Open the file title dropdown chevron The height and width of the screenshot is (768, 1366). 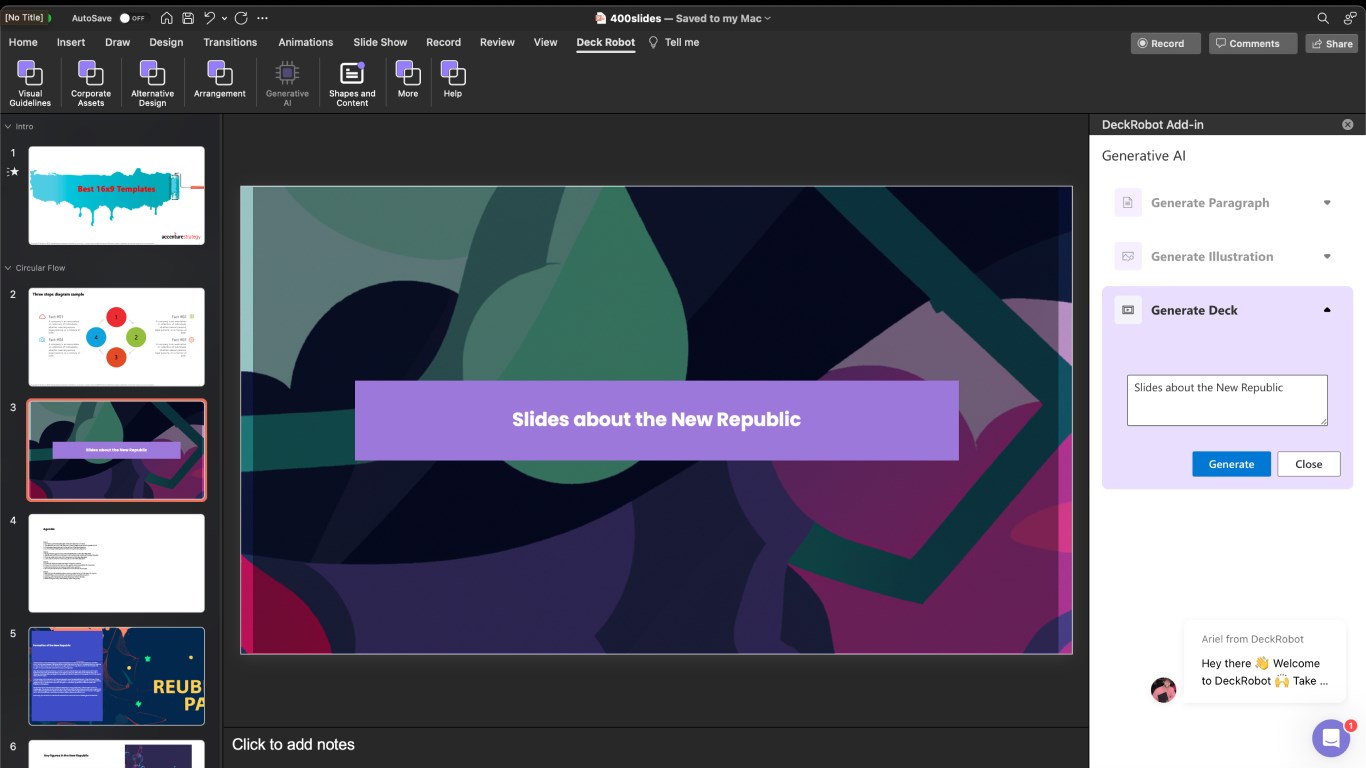[x=767, y=18]
